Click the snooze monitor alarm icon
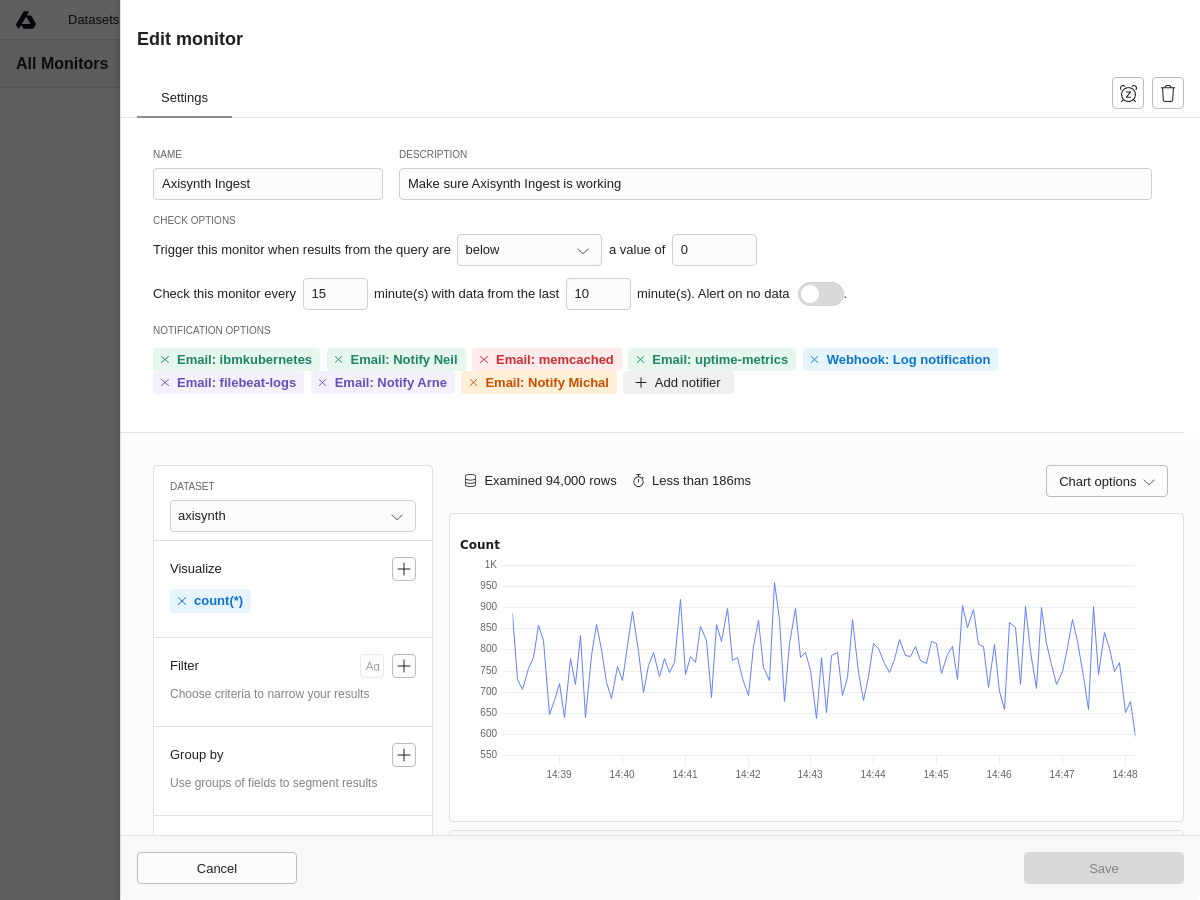Viewport: 1200px width, 900px height. point(1128,93)
